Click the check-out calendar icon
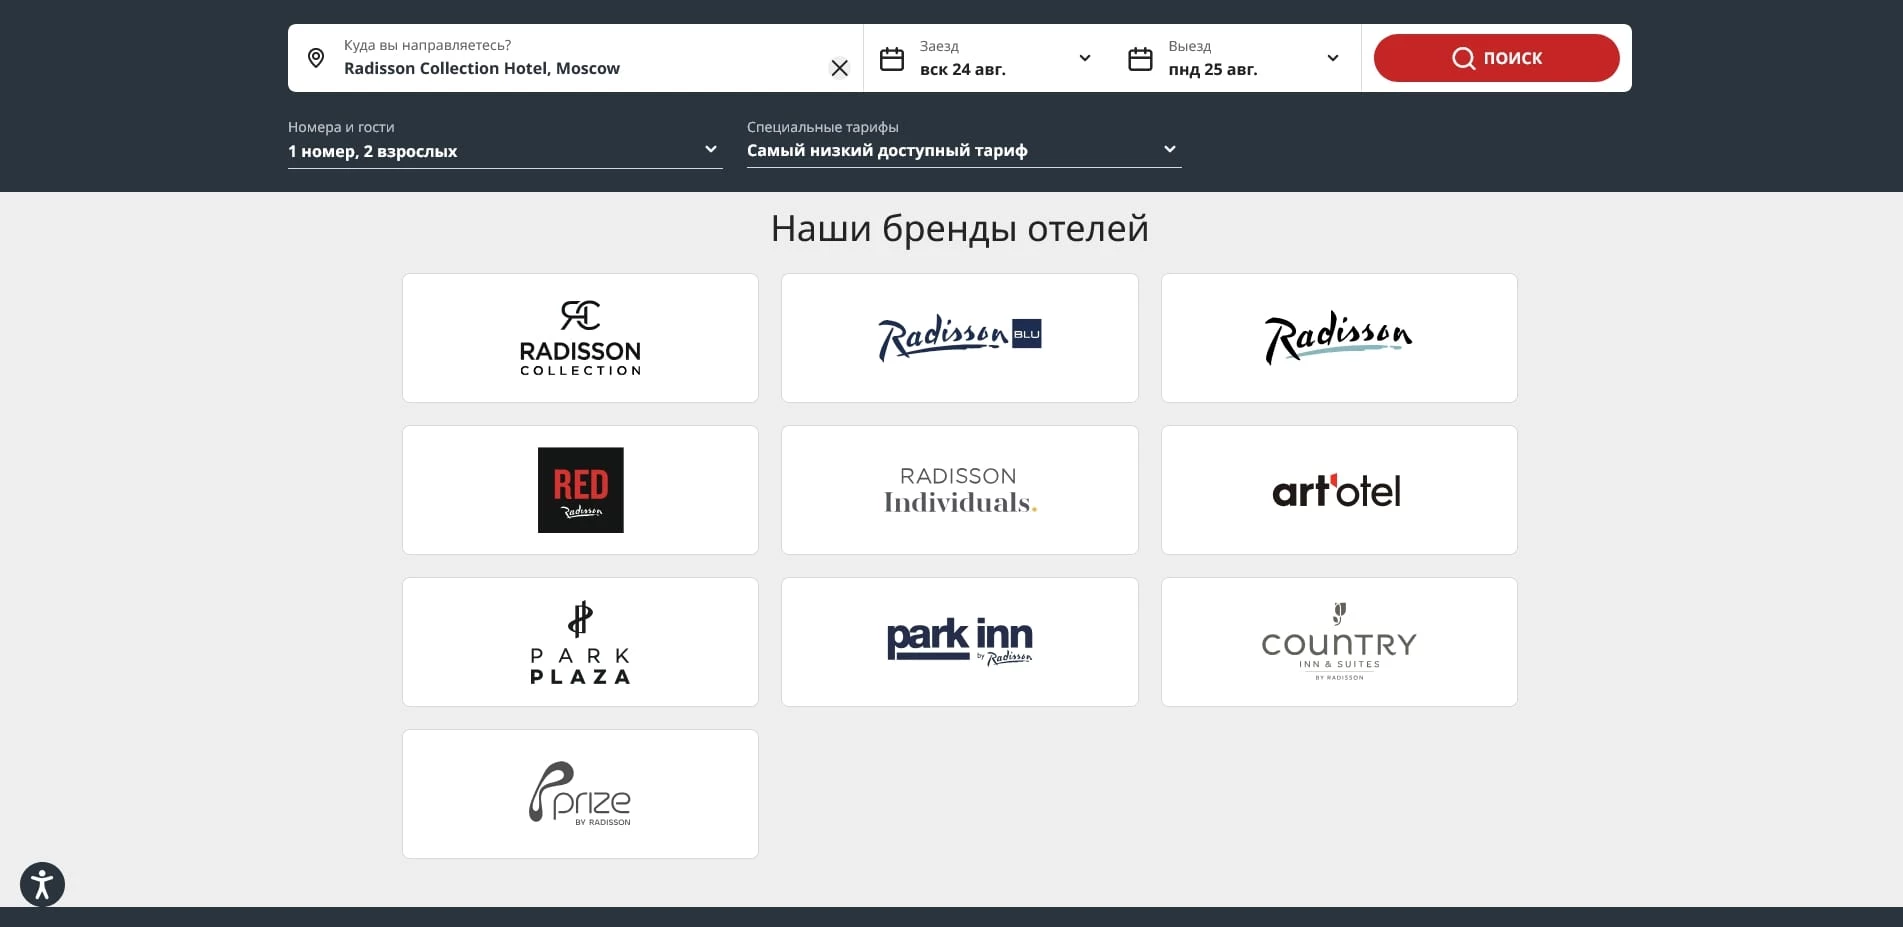The height and width of the screenshot is (927, 1903). point(1140,58)
